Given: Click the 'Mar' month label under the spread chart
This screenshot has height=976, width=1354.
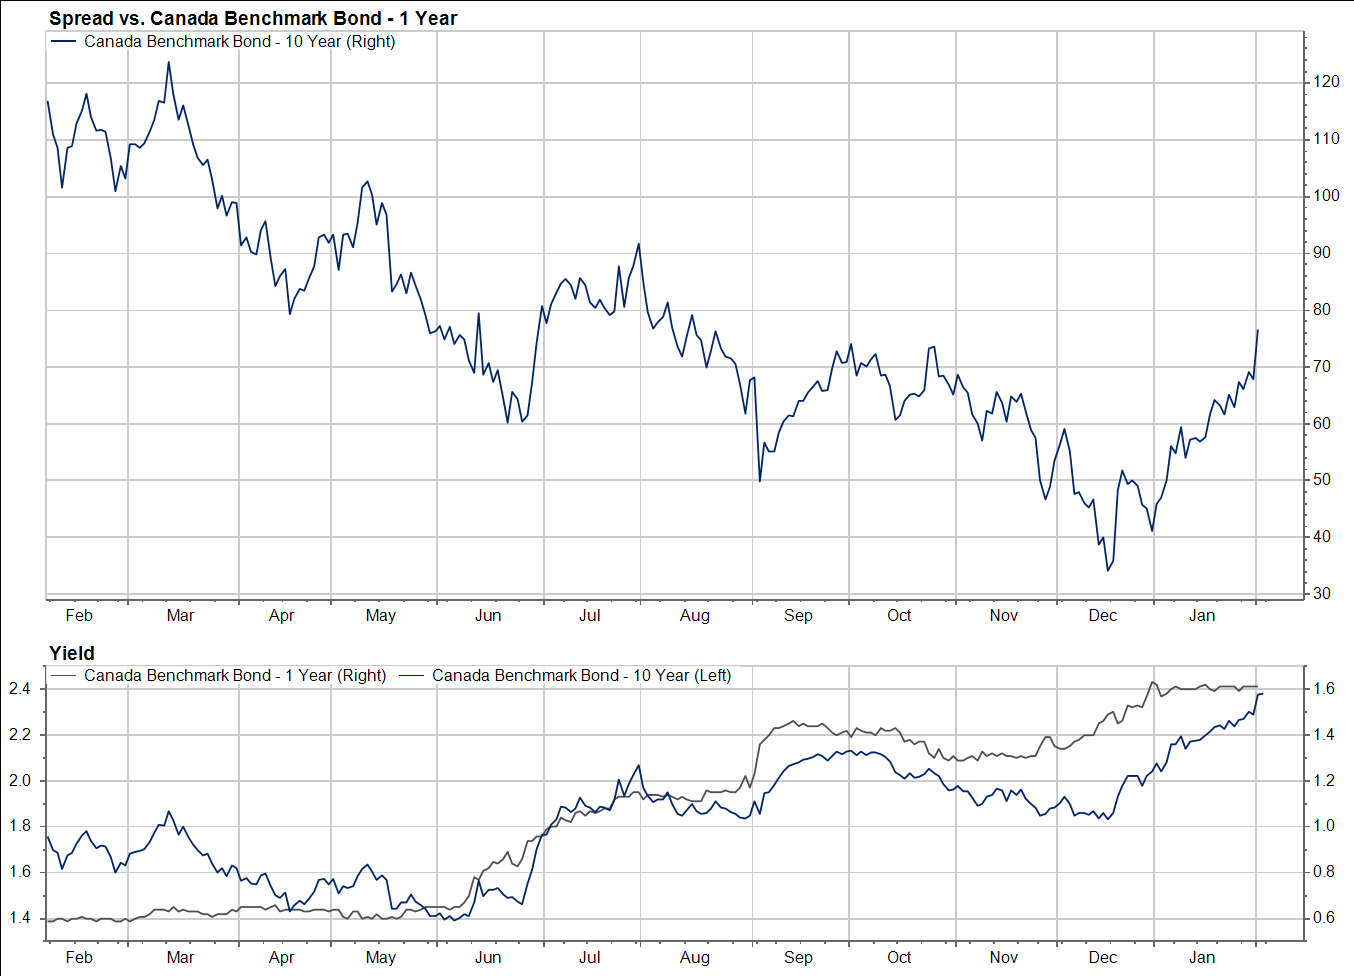Looking at the screenshot, I should (180, 615).
